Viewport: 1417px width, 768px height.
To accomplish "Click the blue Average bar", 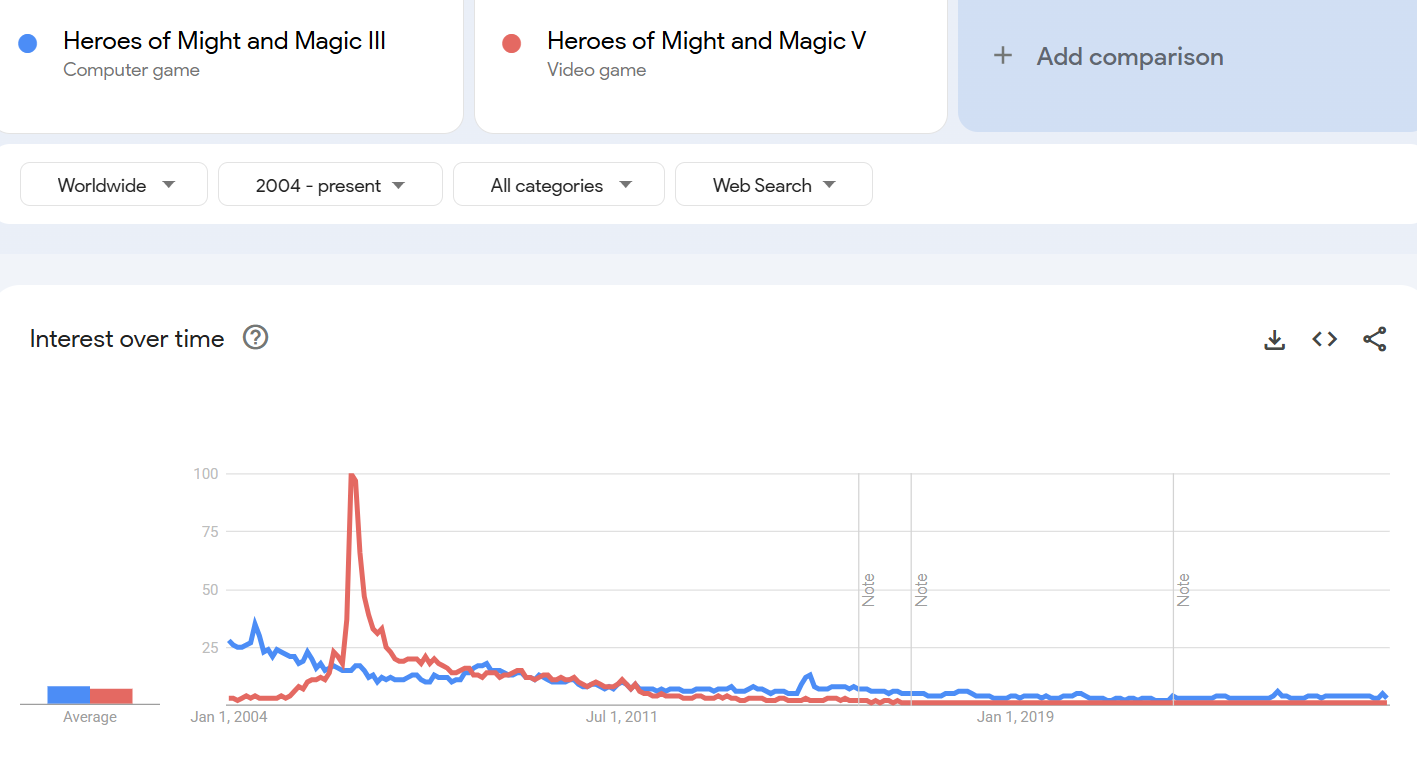I will pyautogui.click(x=68, y=695).
